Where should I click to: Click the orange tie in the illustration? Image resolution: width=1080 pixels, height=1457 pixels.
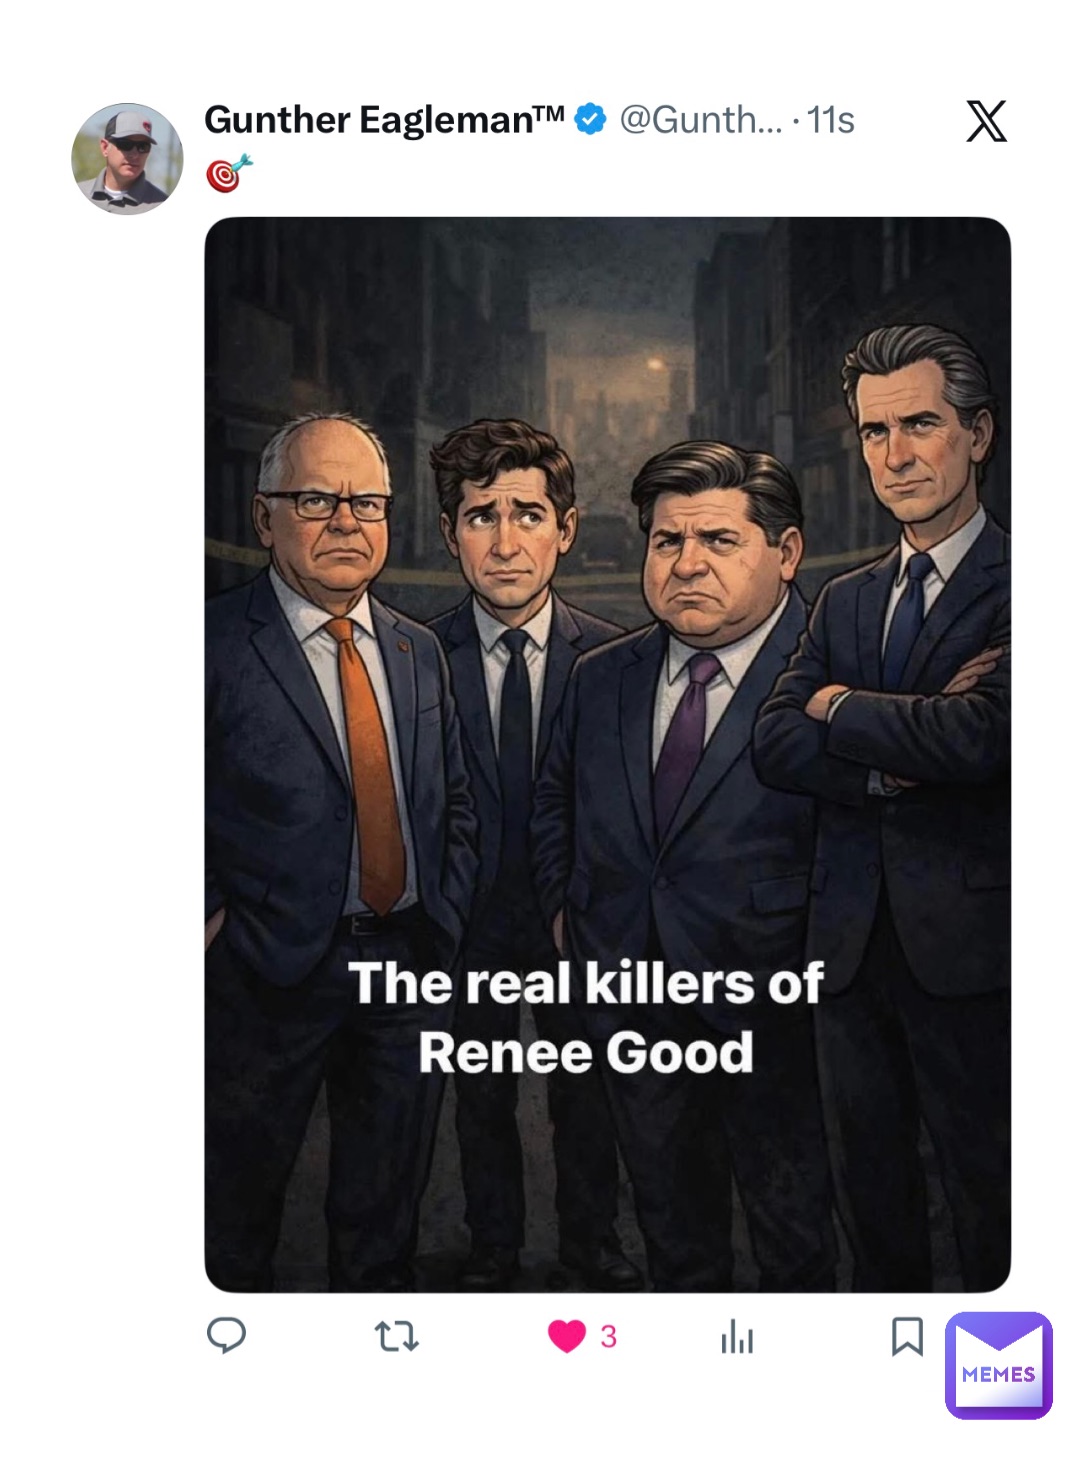370,760
